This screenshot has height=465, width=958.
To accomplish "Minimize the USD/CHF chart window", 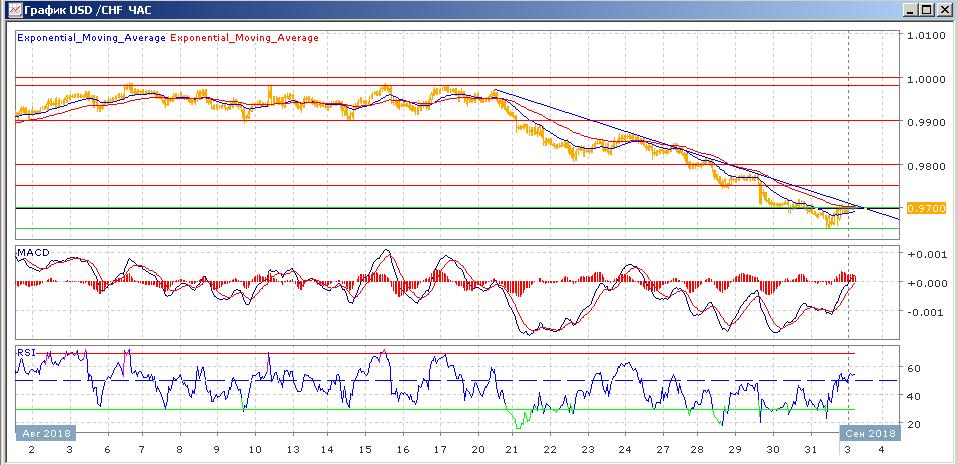I will click(x=911, y=10).
